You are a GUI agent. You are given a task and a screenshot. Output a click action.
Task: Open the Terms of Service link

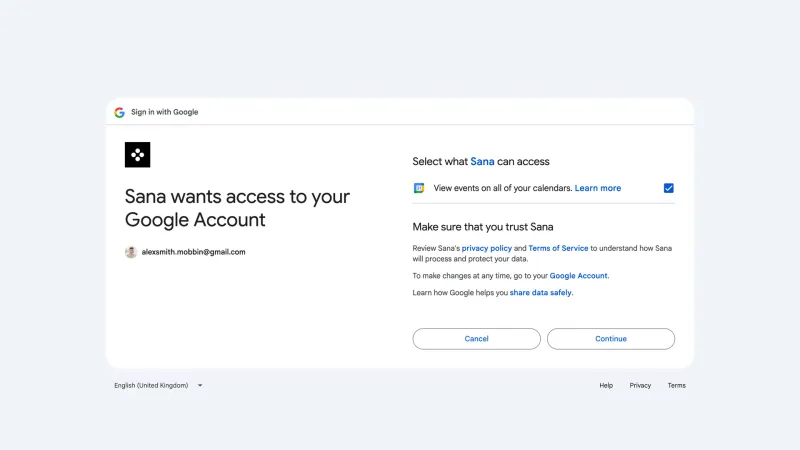tap(558, 248)
